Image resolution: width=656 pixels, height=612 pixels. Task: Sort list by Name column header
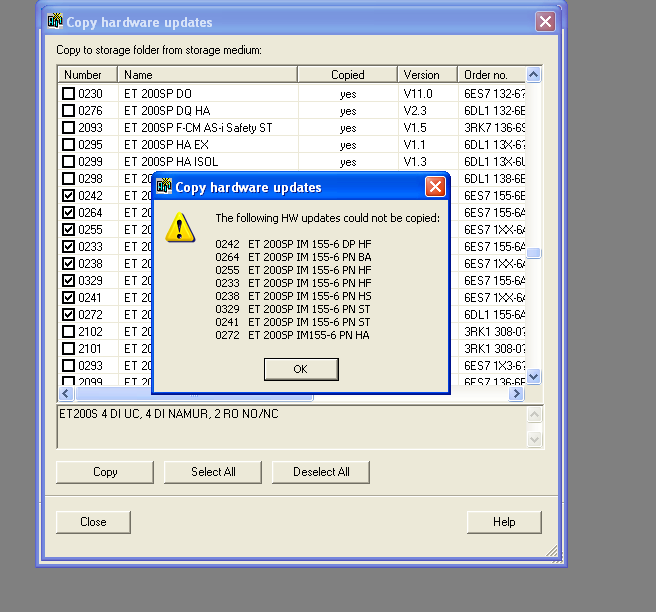tap(208, 74)
